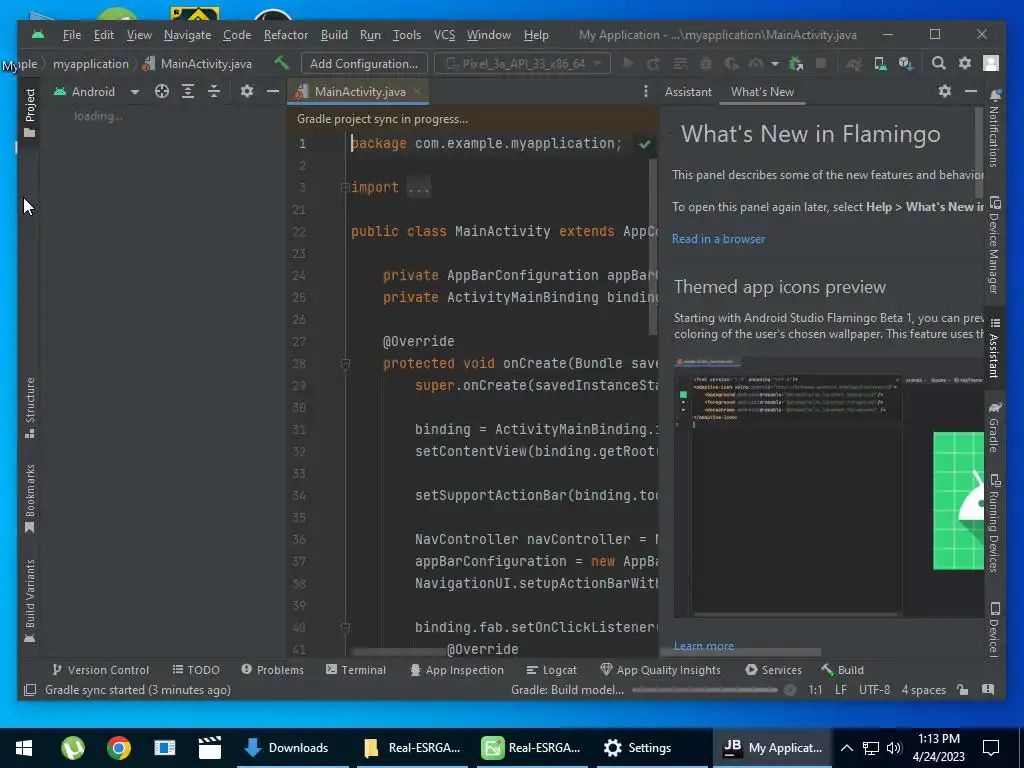Click Expand All icon in Project panel

point(188,91)
